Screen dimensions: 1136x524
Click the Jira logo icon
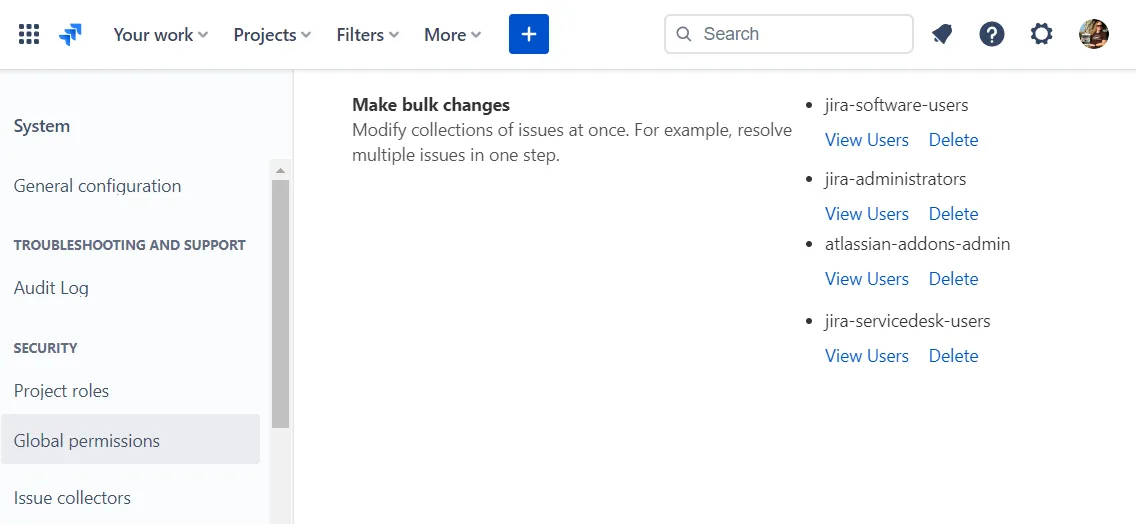(x=70, y=34)
